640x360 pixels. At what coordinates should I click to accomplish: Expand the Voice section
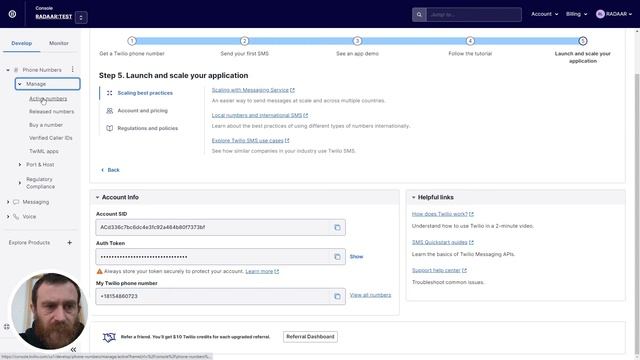click(x=8, y=217)
